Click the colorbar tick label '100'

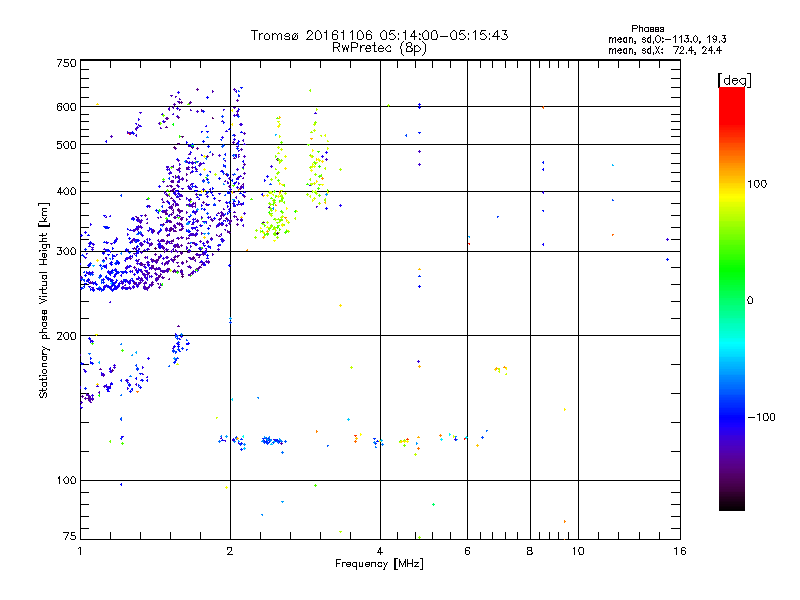click(757, 184)
